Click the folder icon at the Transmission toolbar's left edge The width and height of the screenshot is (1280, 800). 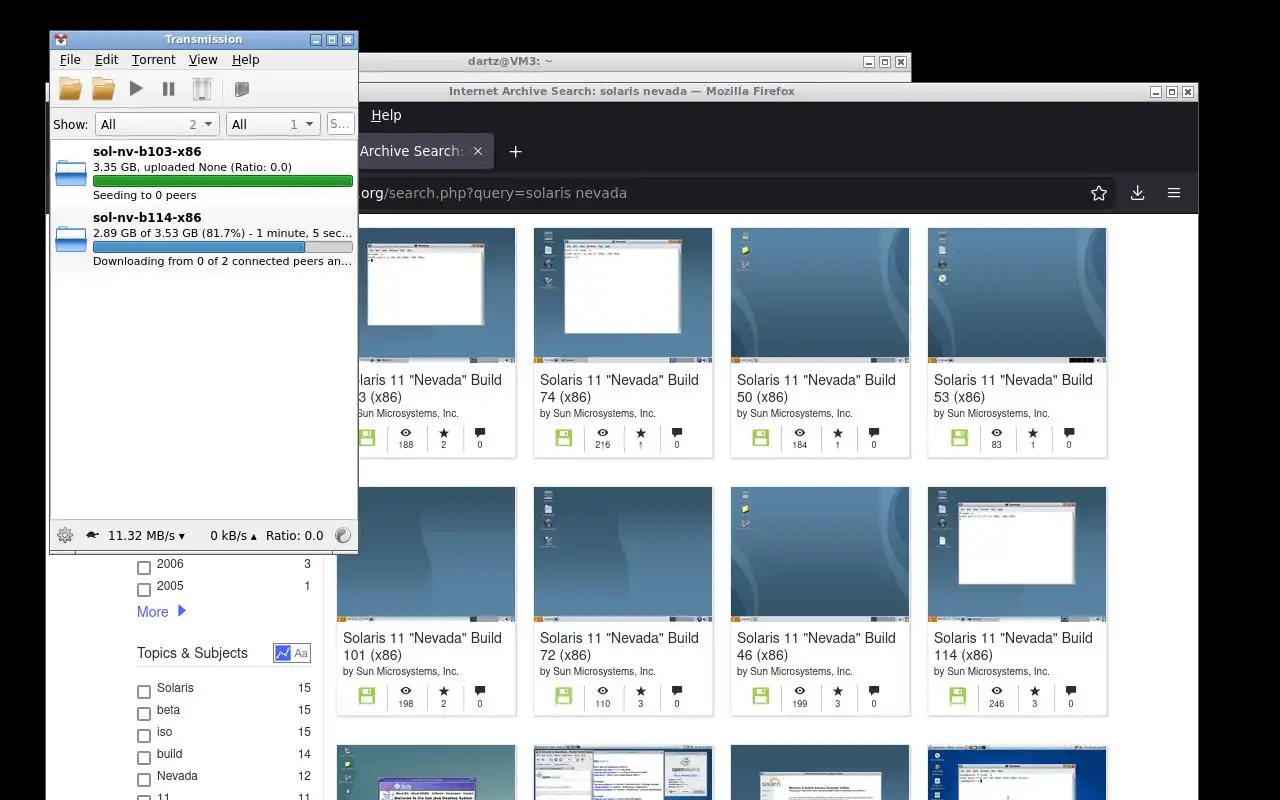click(70, 89)
